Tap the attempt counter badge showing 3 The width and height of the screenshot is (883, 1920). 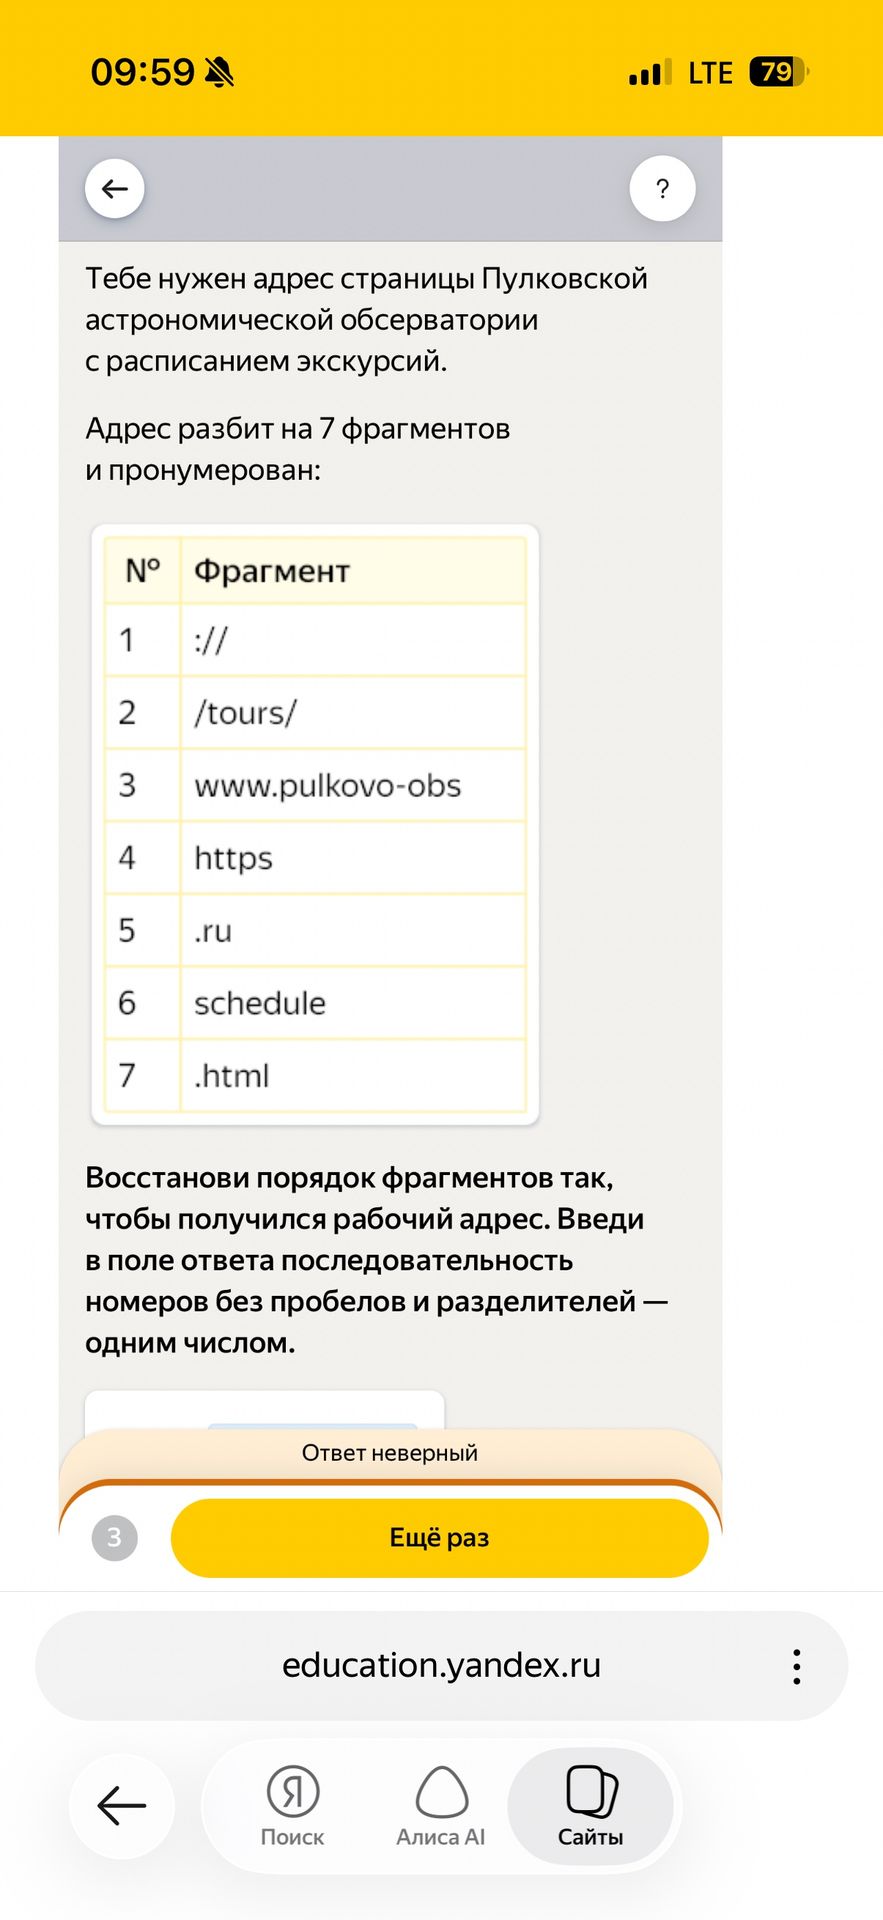115,1538
